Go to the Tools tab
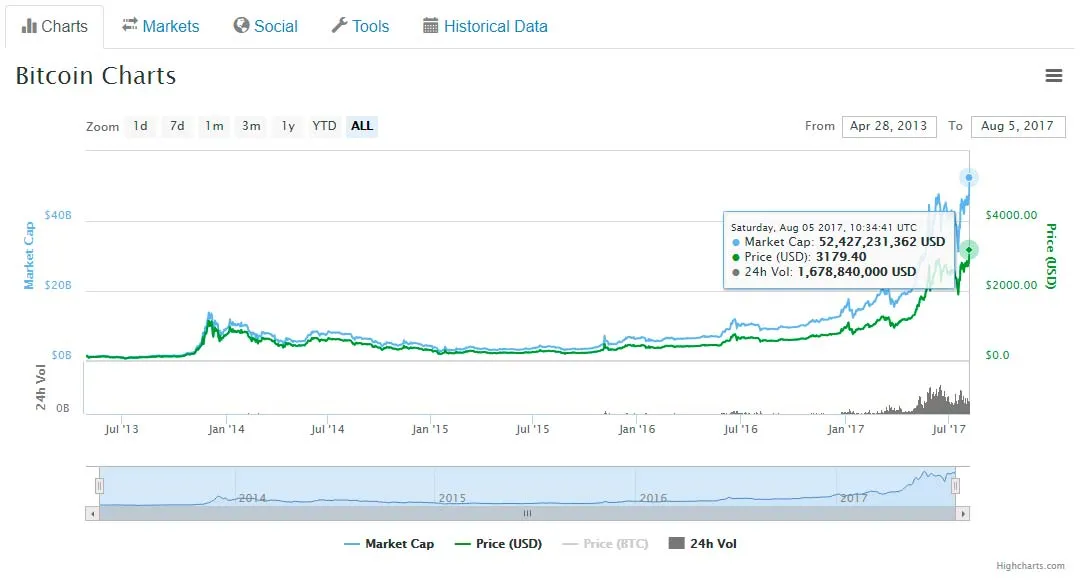1081x583 pixels. [x=361, y=26]
